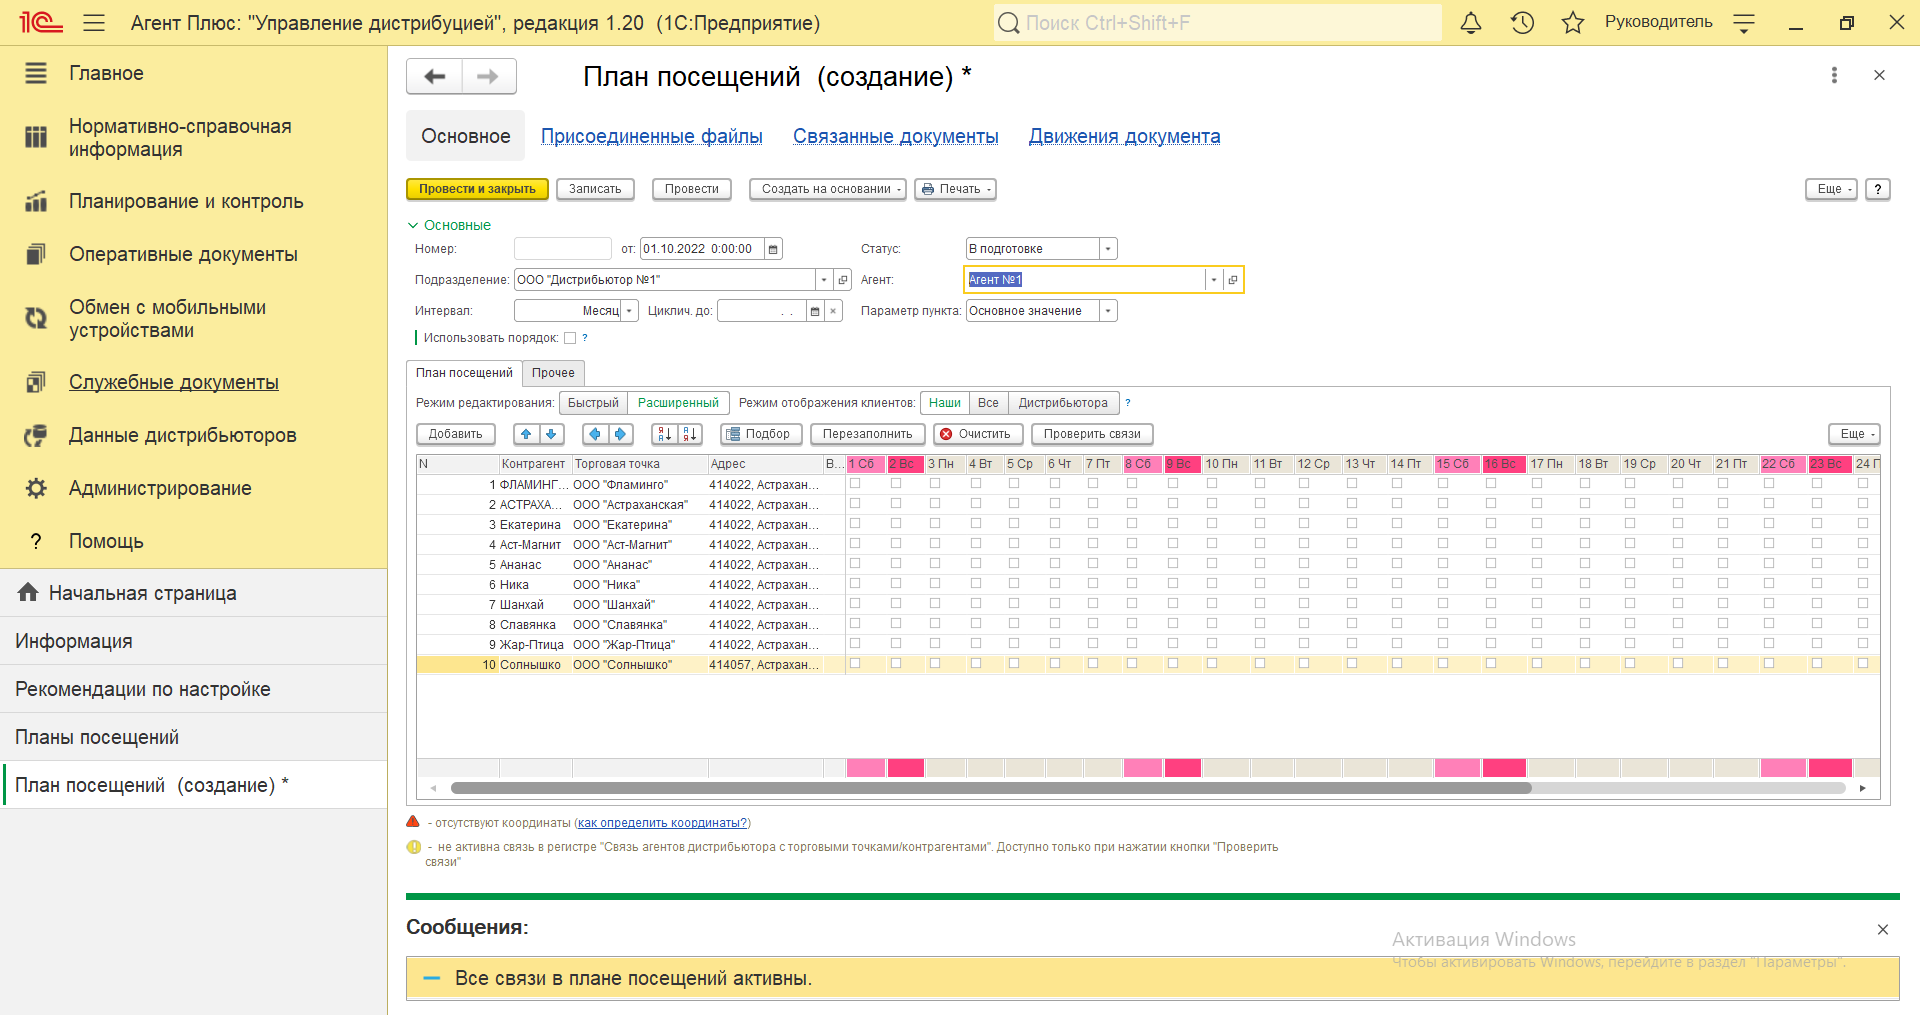Image resolution: width=1920 pixels, height=1015 pixels.
Task: Open Подразделение item with the open-form icon
Action: 843,280
